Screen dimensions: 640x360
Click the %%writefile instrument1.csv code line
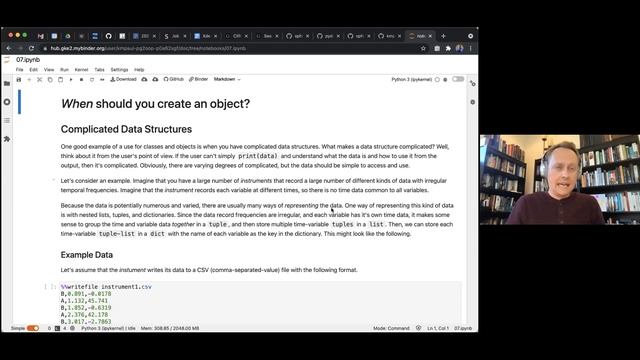106,287
